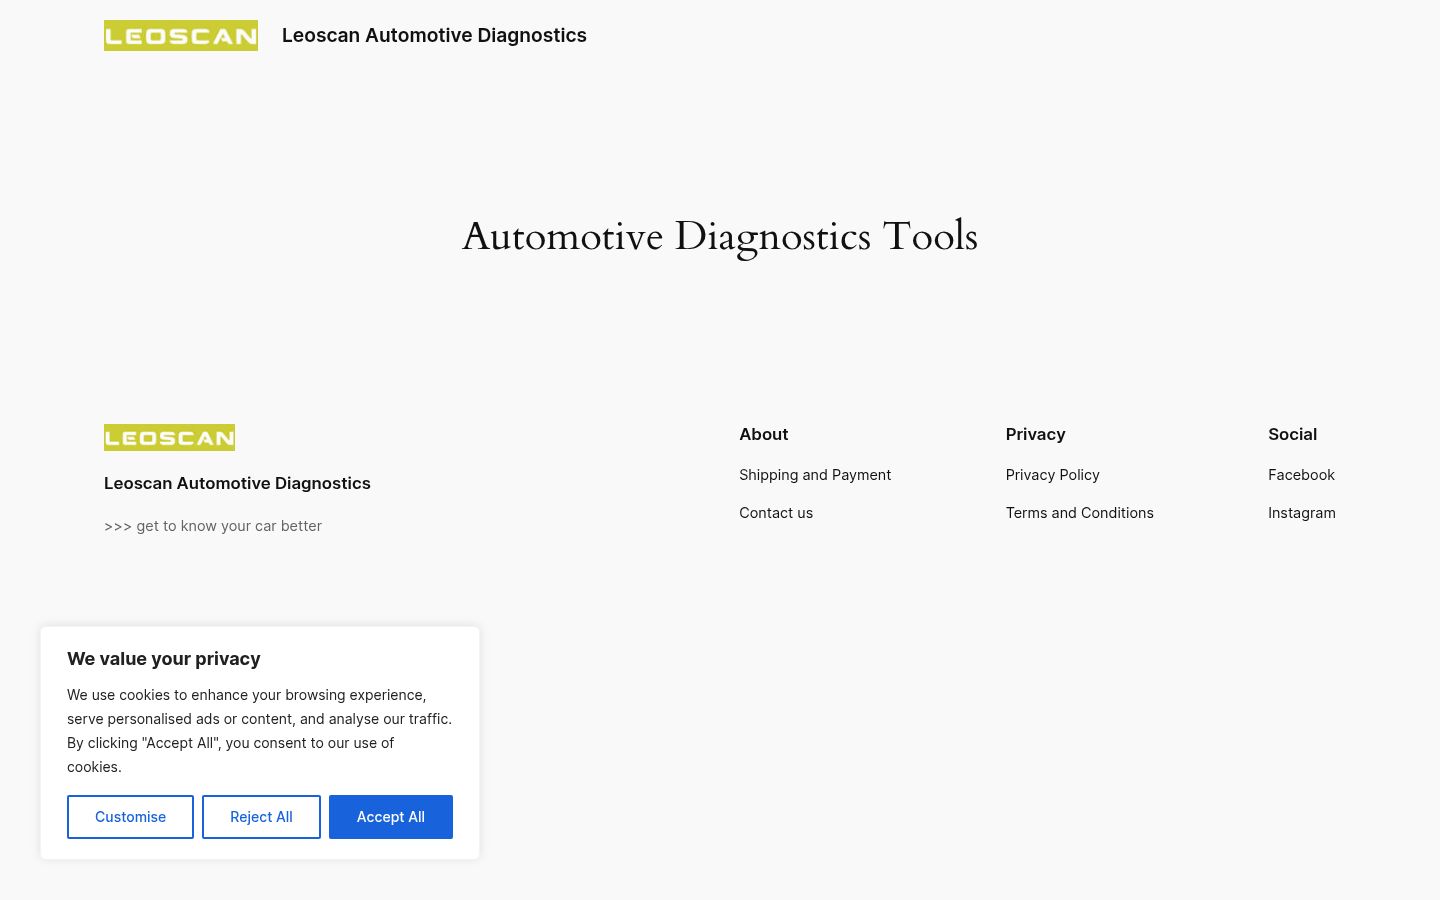Open the footer Leoscan Automotive Diagnostics link
Viewport: 1440px width, 900px height.
click(237, 483)
